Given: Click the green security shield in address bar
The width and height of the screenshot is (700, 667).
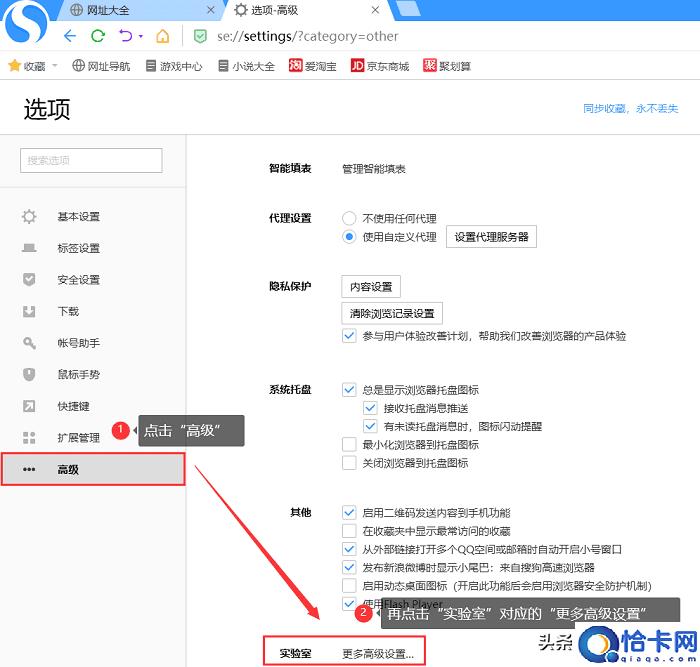Looking at the screenshot, I should tap(200, 36).
